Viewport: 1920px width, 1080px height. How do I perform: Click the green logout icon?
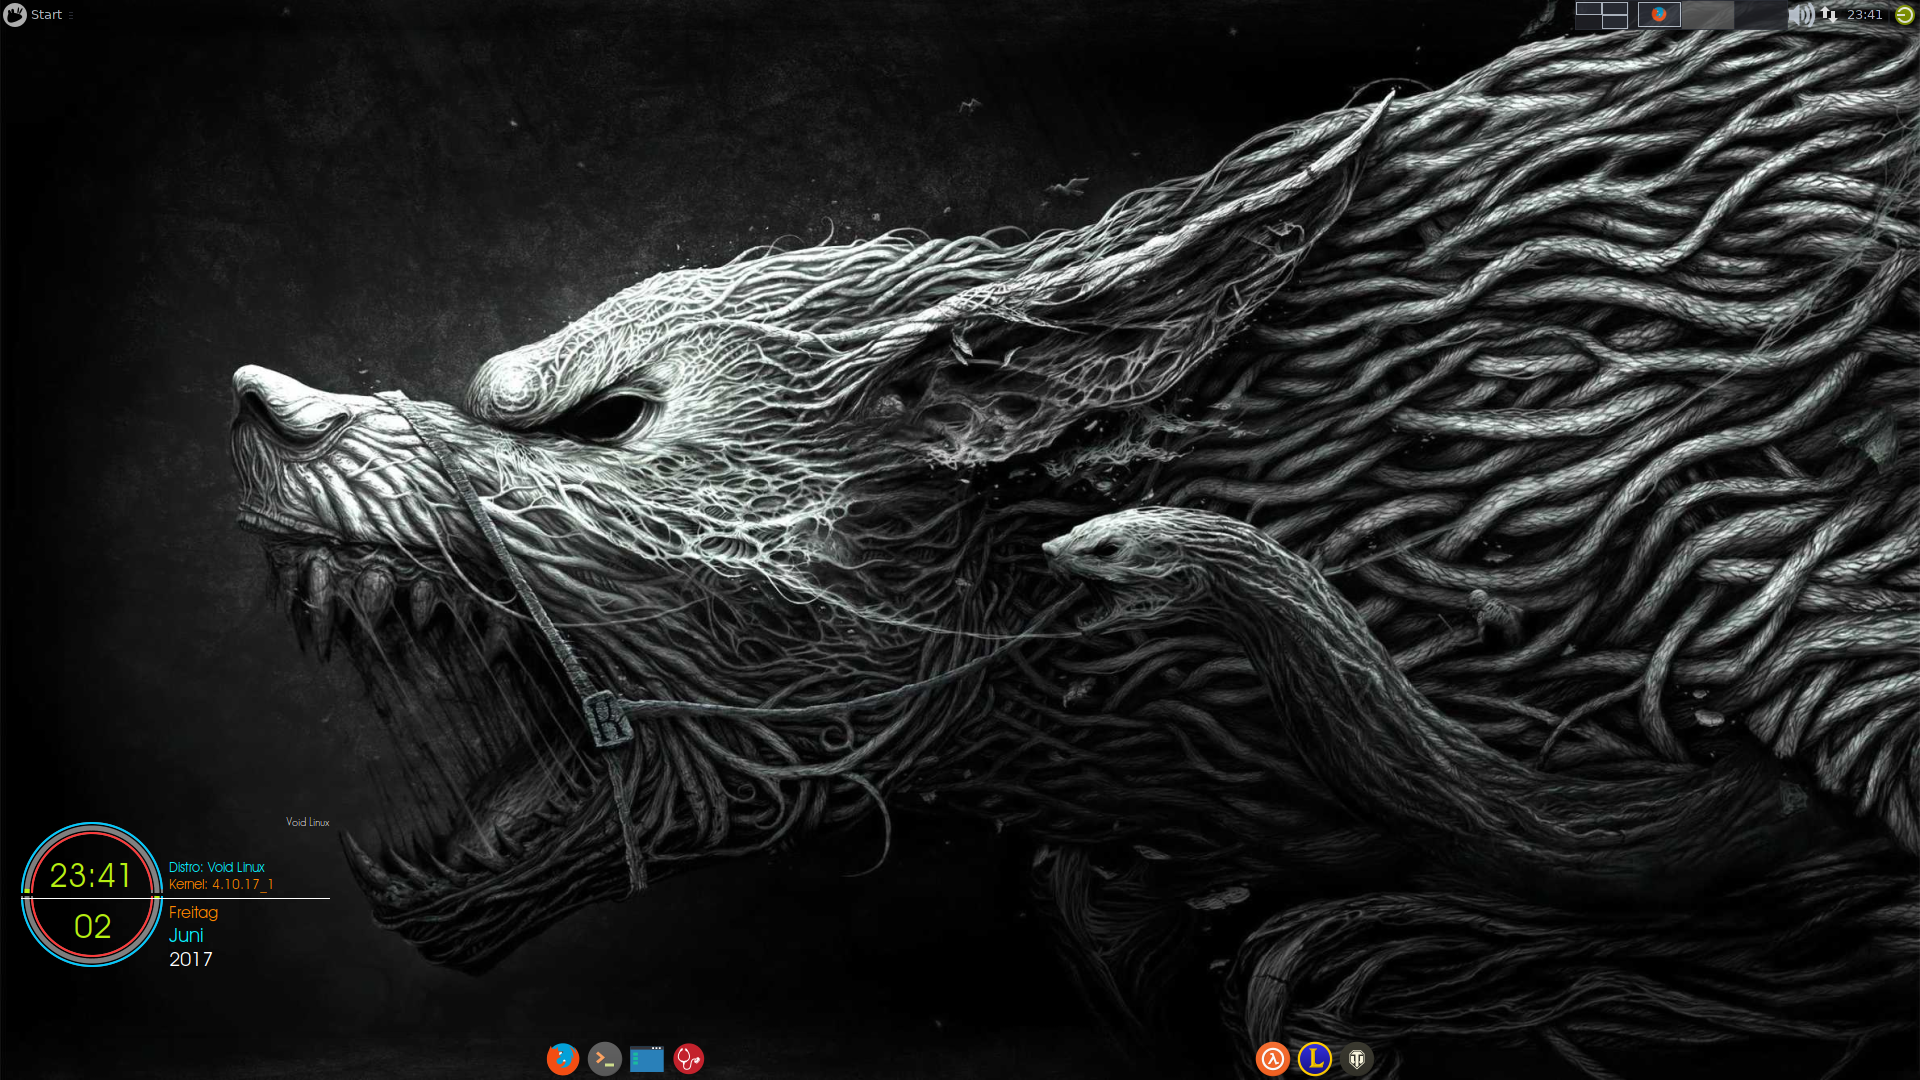click(1904, 14)
